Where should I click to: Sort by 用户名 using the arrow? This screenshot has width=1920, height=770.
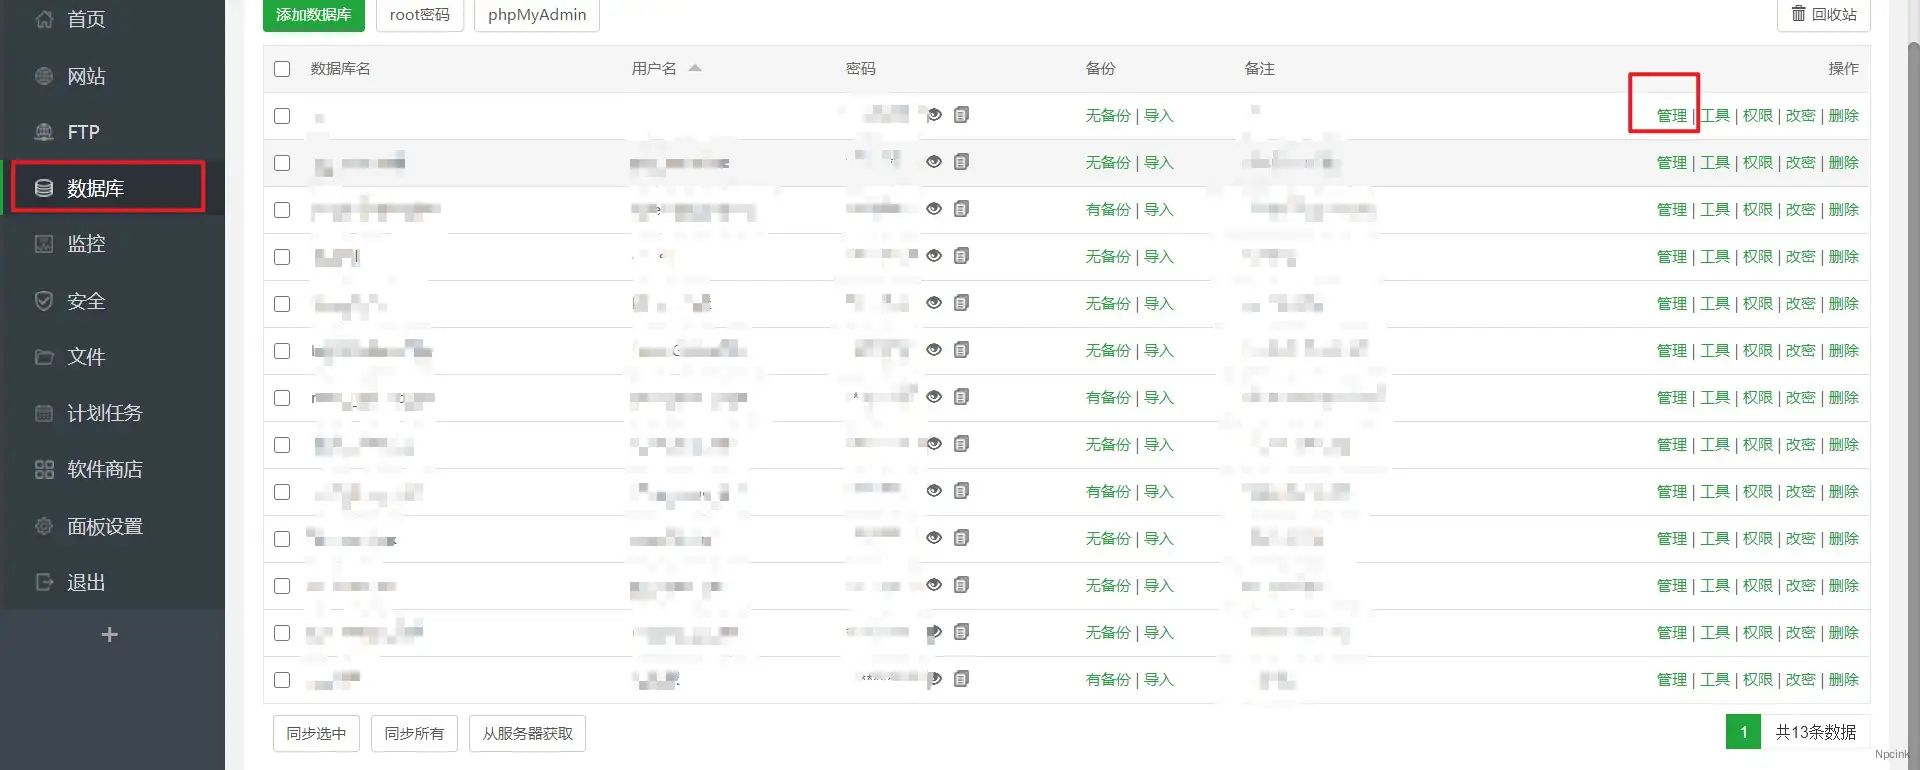(x=695, y=68)
